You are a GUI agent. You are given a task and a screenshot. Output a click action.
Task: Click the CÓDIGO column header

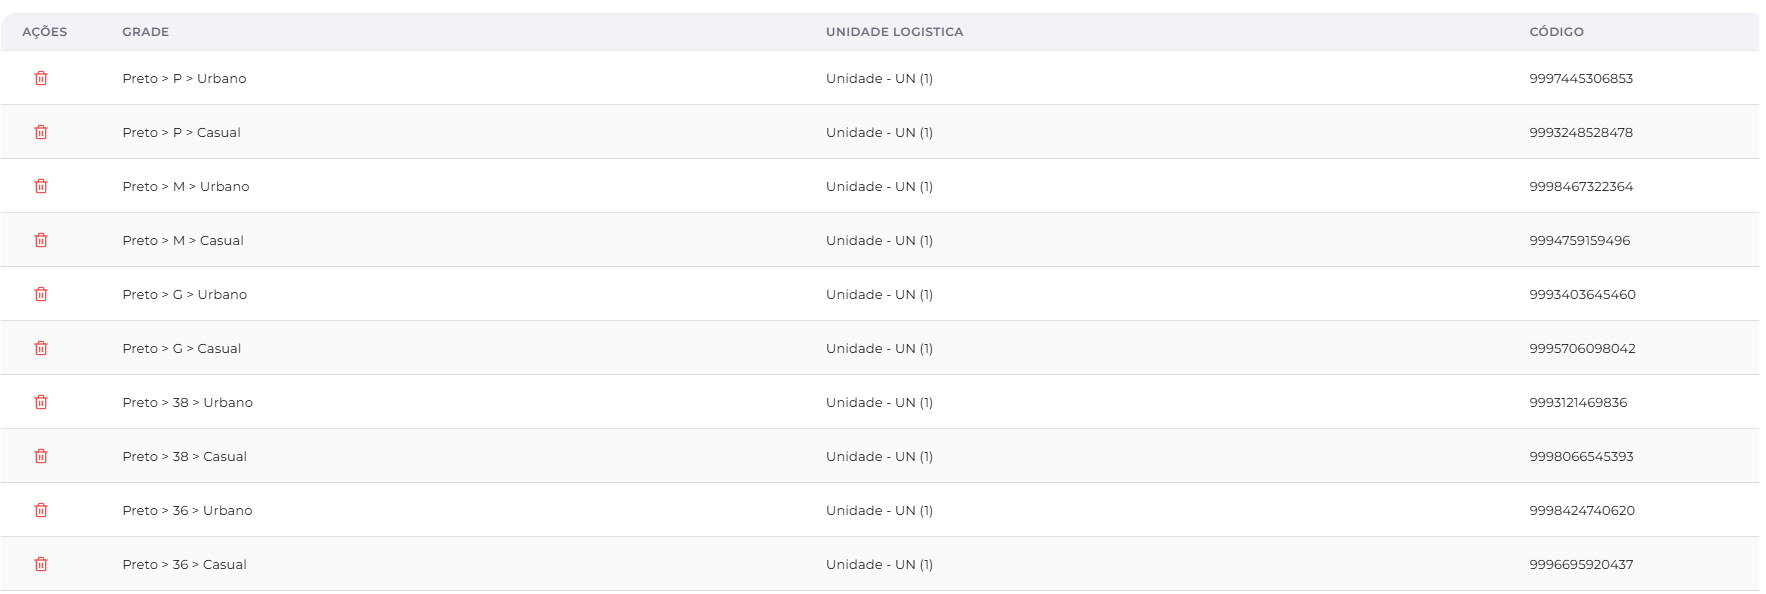(x=1556, y=32)
